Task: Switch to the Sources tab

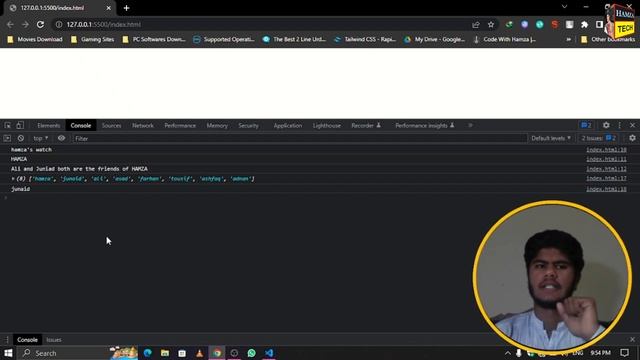Action: (111, 125)
